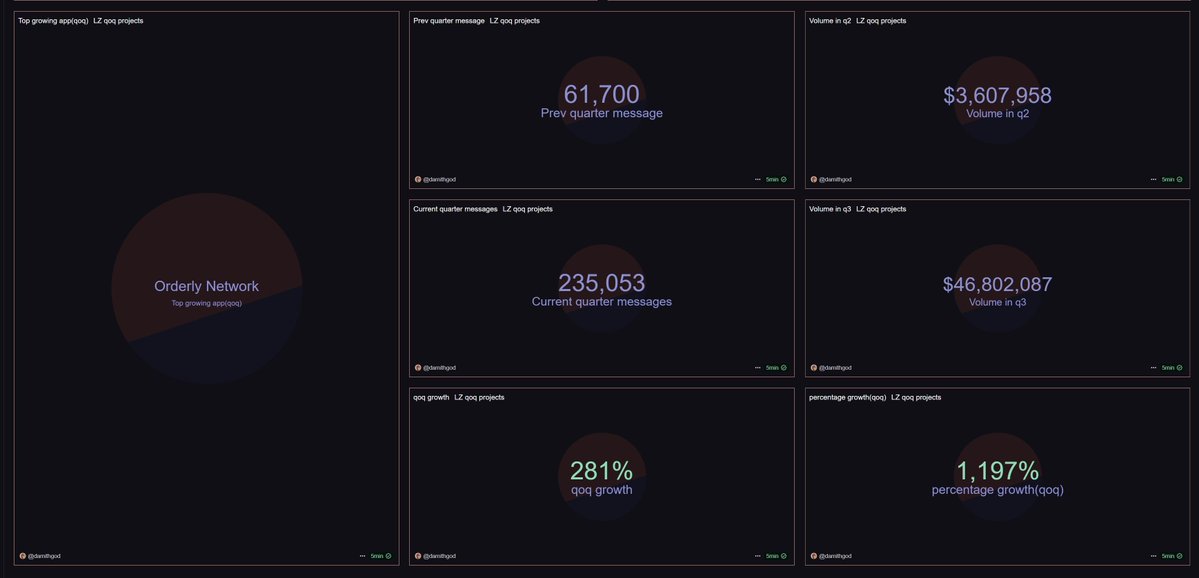Viewport: 1199px width, 578px height.
Task: Open @damithgod profile from Prev quarter message panel
Action: [440, 180]
